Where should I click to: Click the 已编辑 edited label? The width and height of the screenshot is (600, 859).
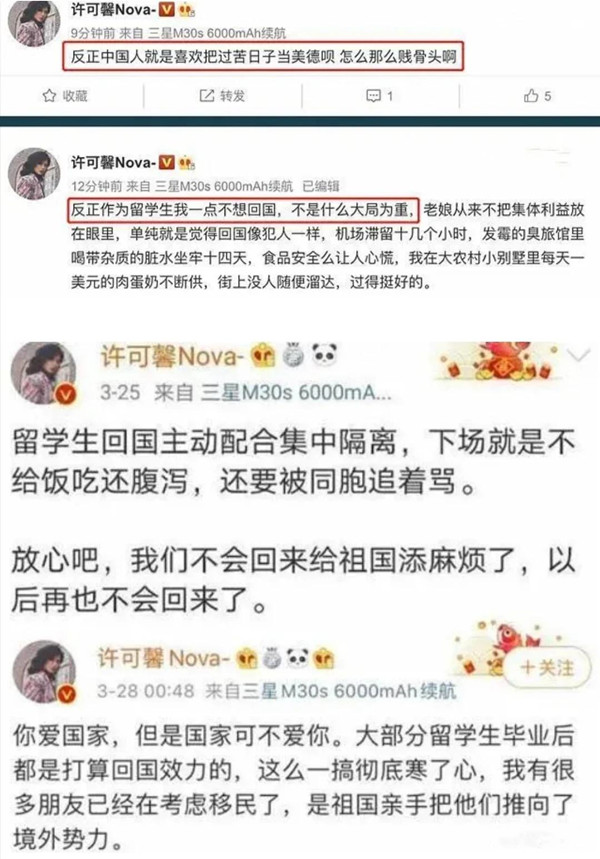(321, 186)
